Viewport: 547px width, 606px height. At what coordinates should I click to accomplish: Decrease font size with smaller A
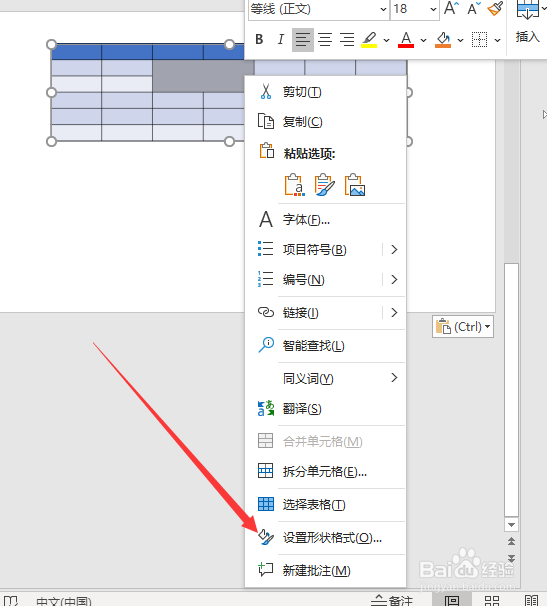(474, 8)
